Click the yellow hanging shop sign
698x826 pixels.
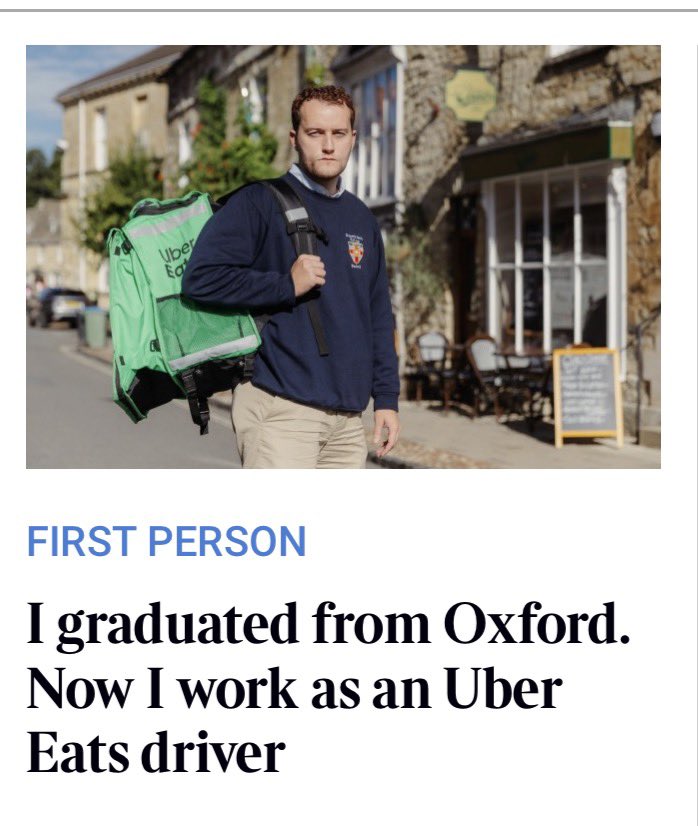(x=471, y=95)
